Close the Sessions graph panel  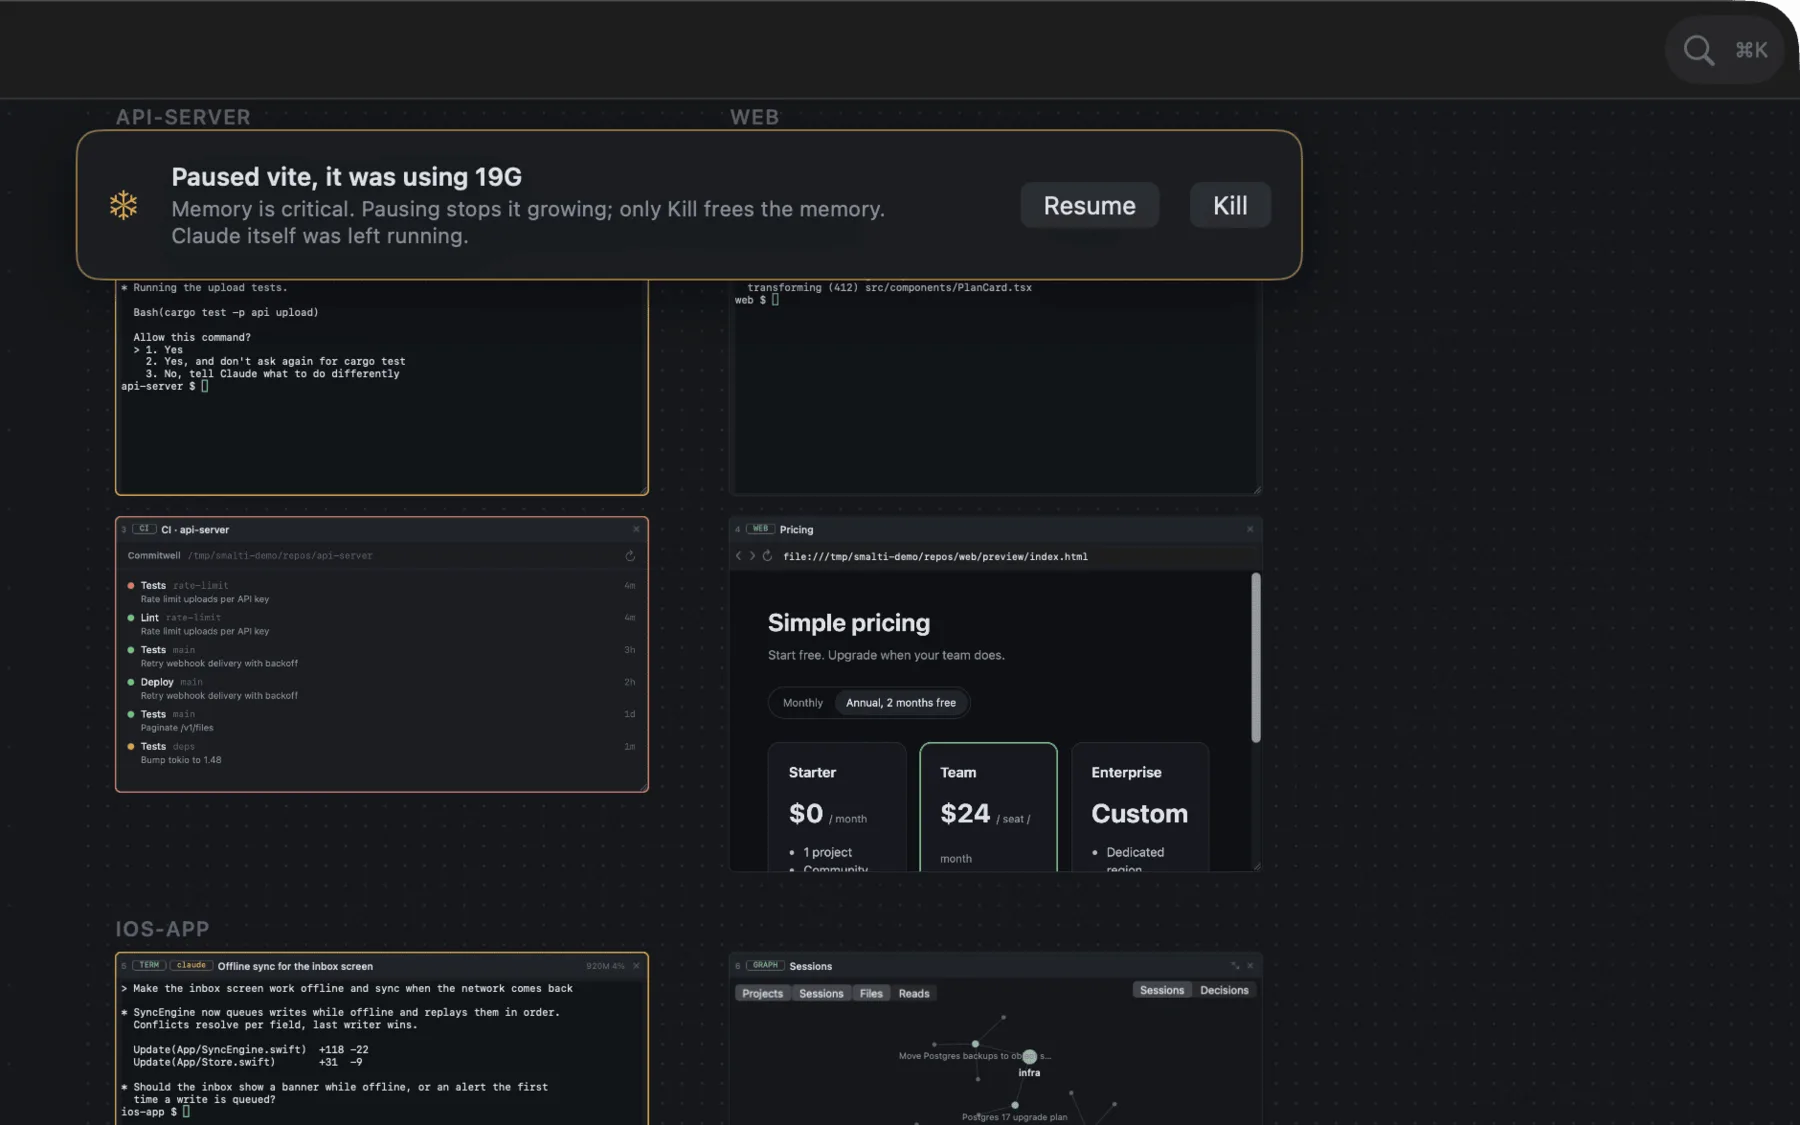click(1250, 966)
